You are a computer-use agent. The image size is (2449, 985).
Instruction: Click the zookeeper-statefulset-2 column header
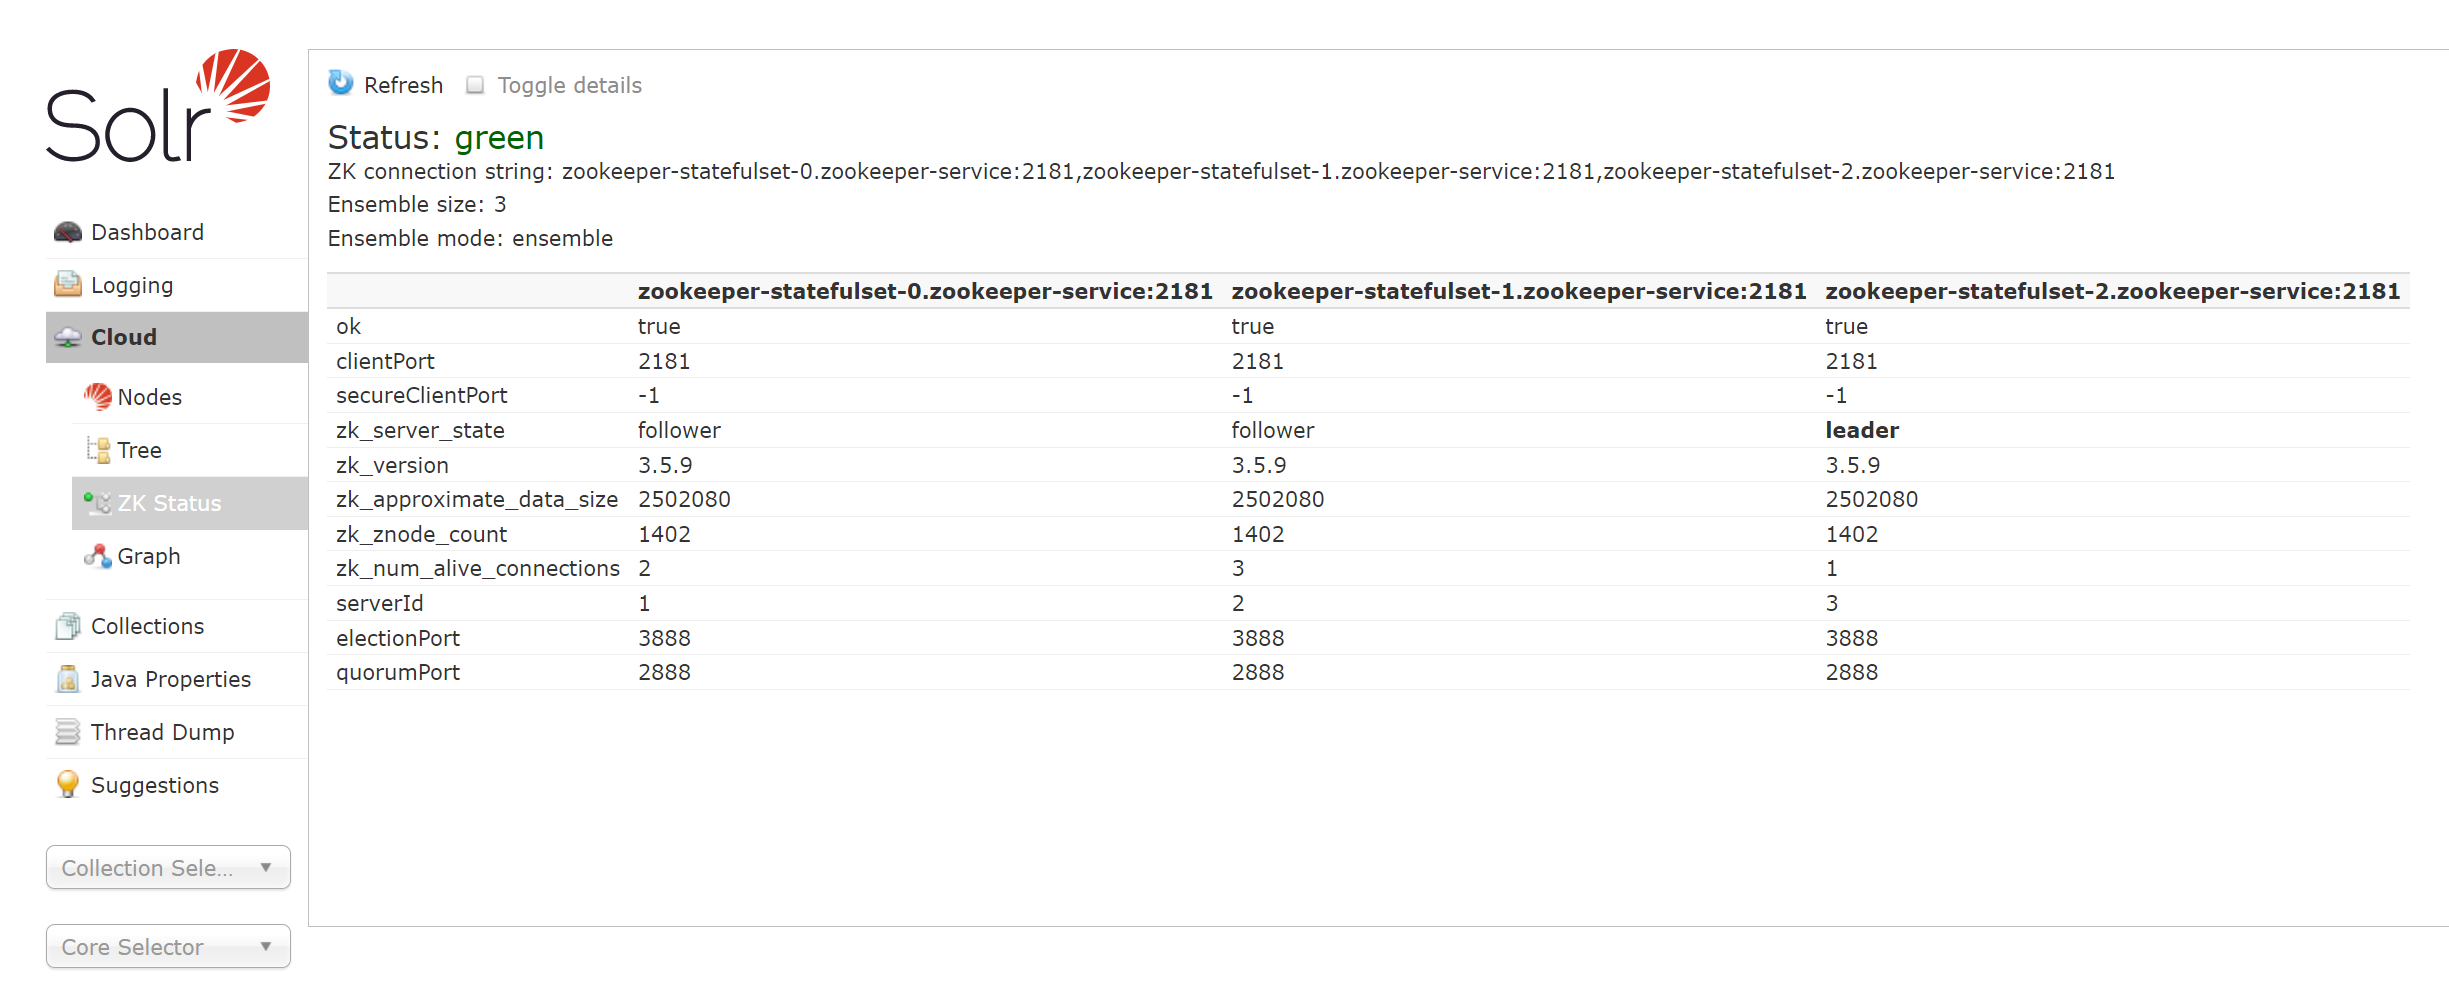click(2112, 291)
